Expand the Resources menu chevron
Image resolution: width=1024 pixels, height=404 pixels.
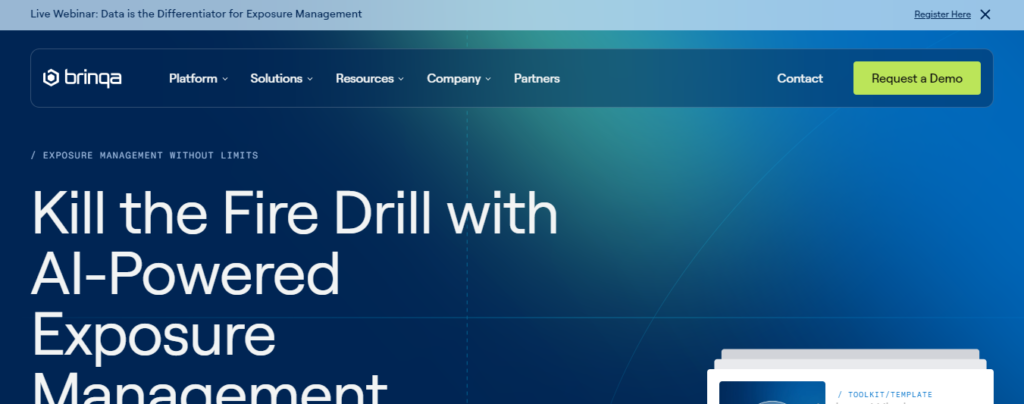point(401,79)
